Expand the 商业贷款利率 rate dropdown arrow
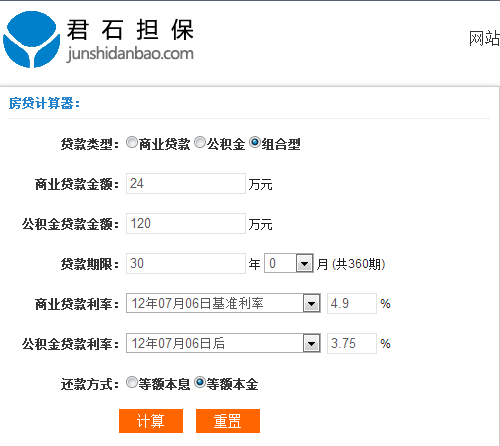This screenshot has height=446, width=500. (x=312, y=303)
